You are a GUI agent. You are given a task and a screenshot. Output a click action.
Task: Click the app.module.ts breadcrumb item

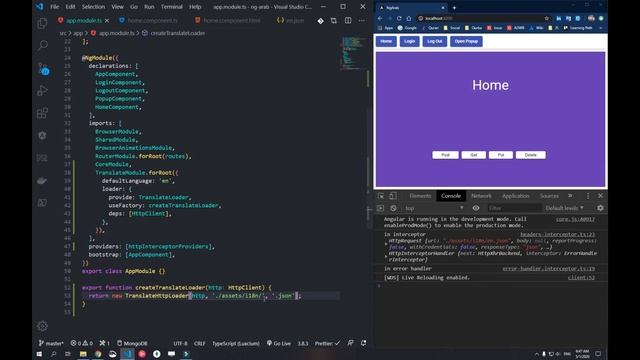pos(116,33)
